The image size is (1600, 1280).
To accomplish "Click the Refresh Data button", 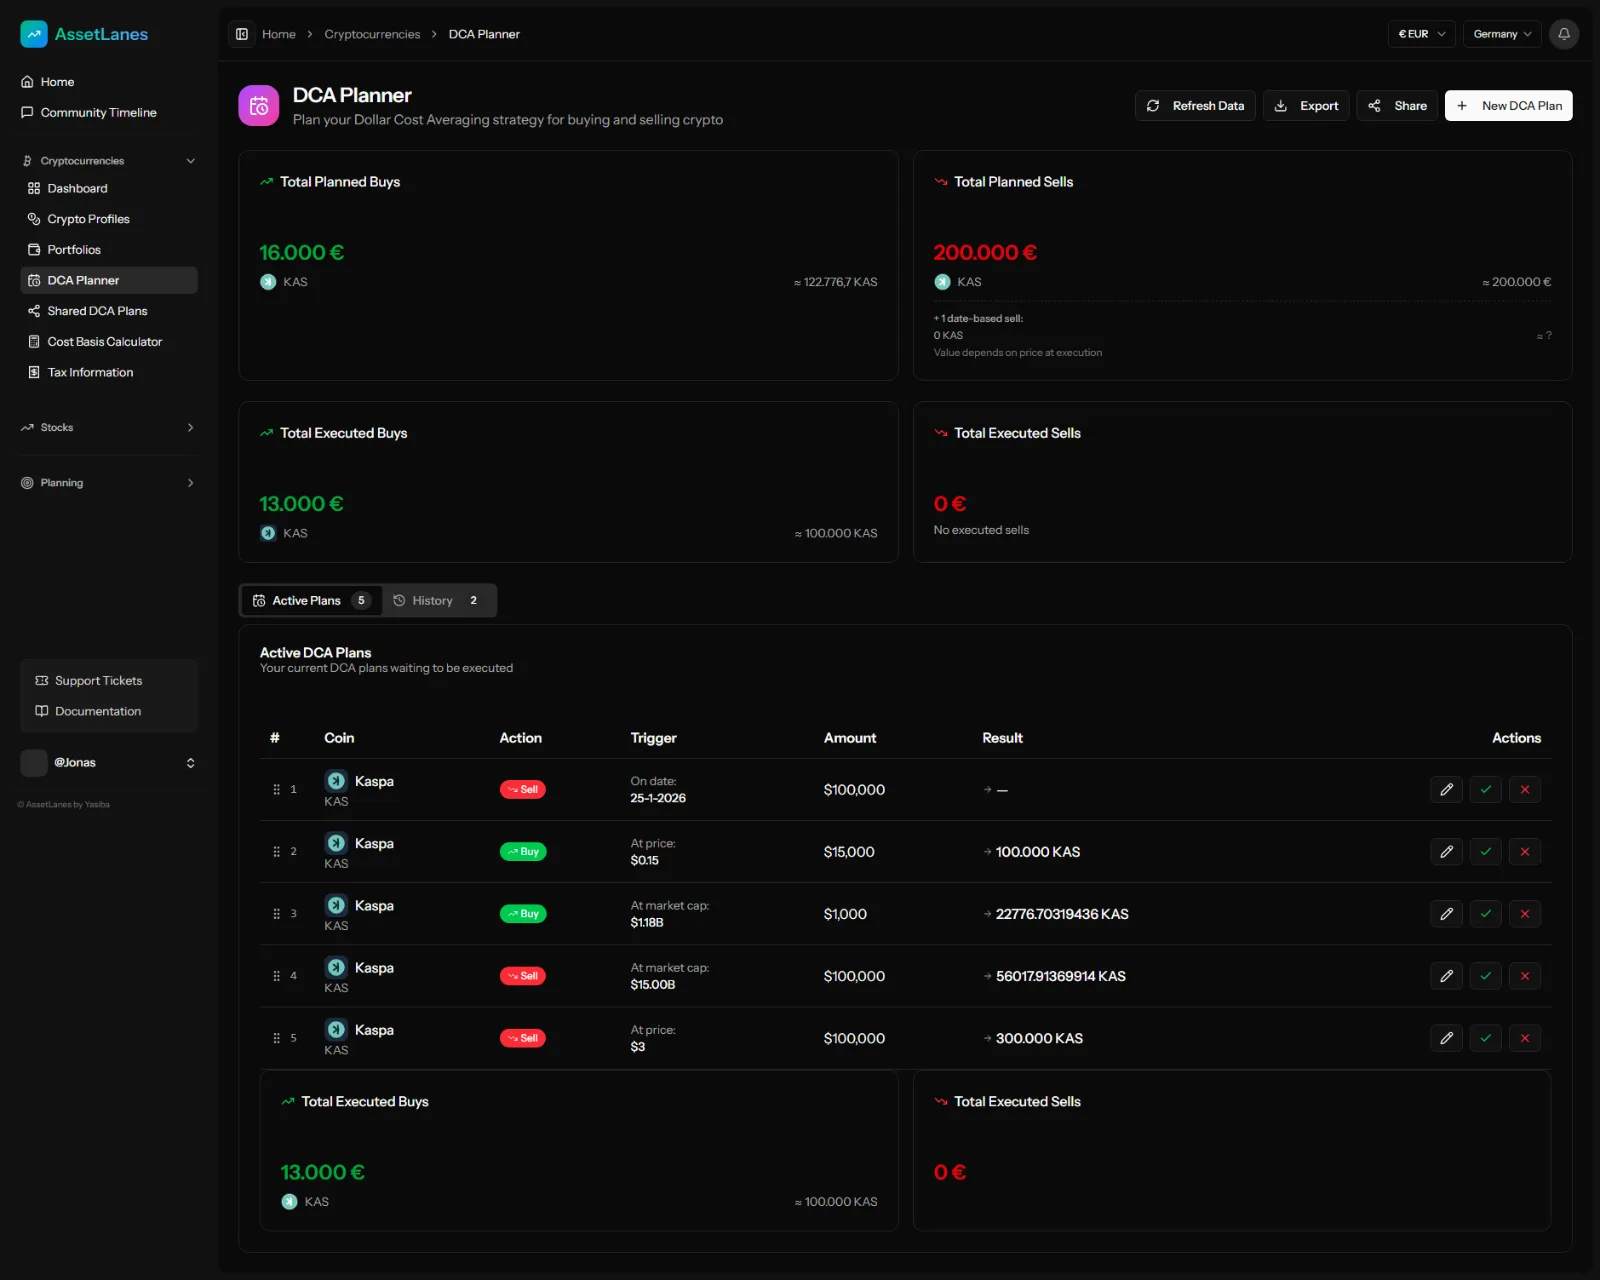I will (x=1195, y=106).
